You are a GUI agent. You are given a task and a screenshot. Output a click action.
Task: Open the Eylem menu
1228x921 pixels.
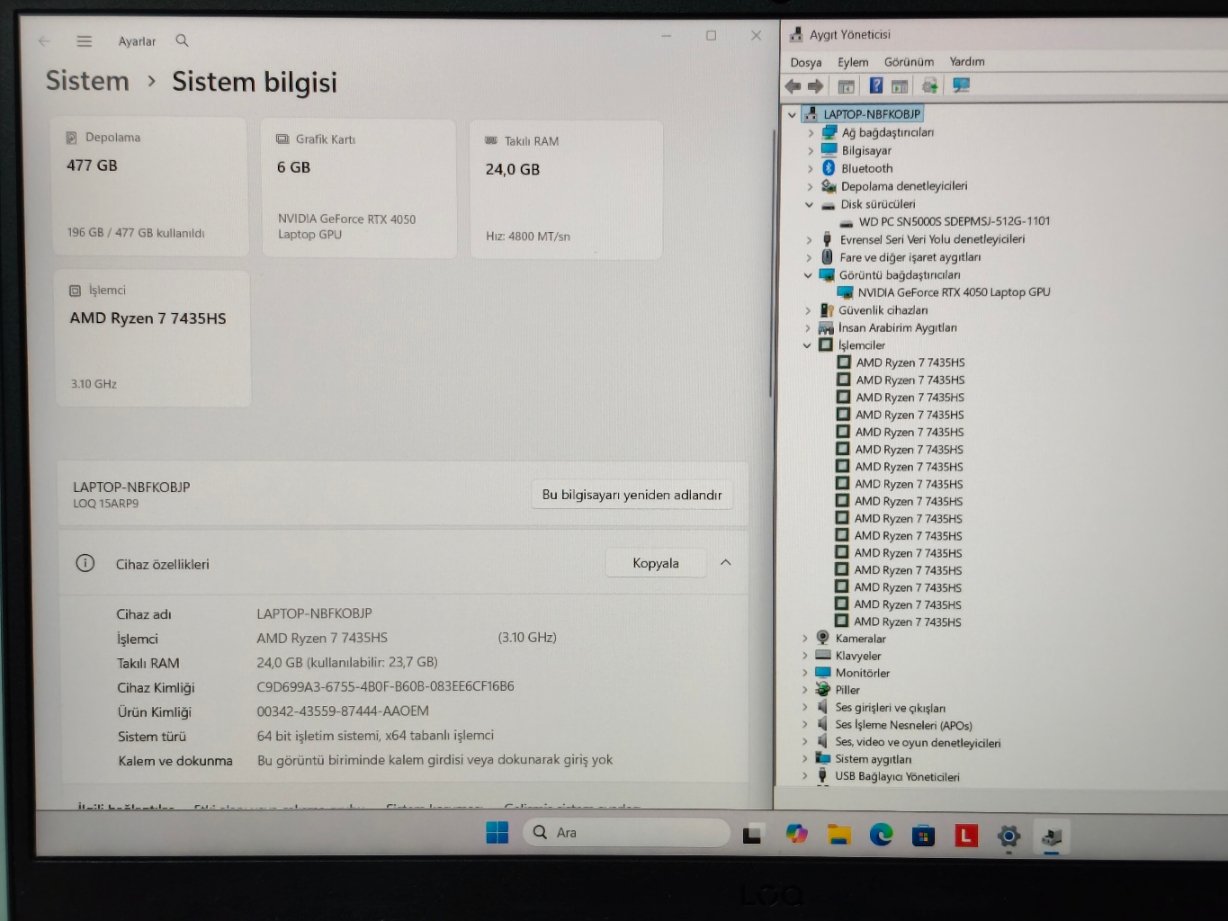852,62
